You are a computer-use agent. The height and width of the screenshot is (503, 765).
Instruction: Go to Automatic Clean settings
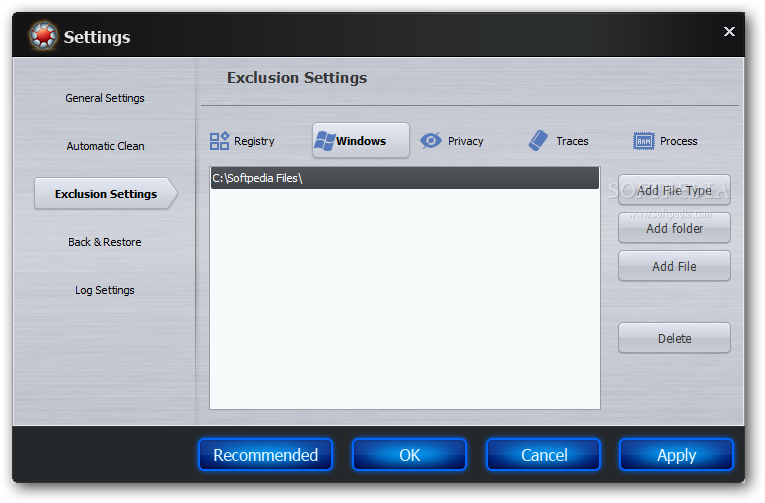coord(105,146)
